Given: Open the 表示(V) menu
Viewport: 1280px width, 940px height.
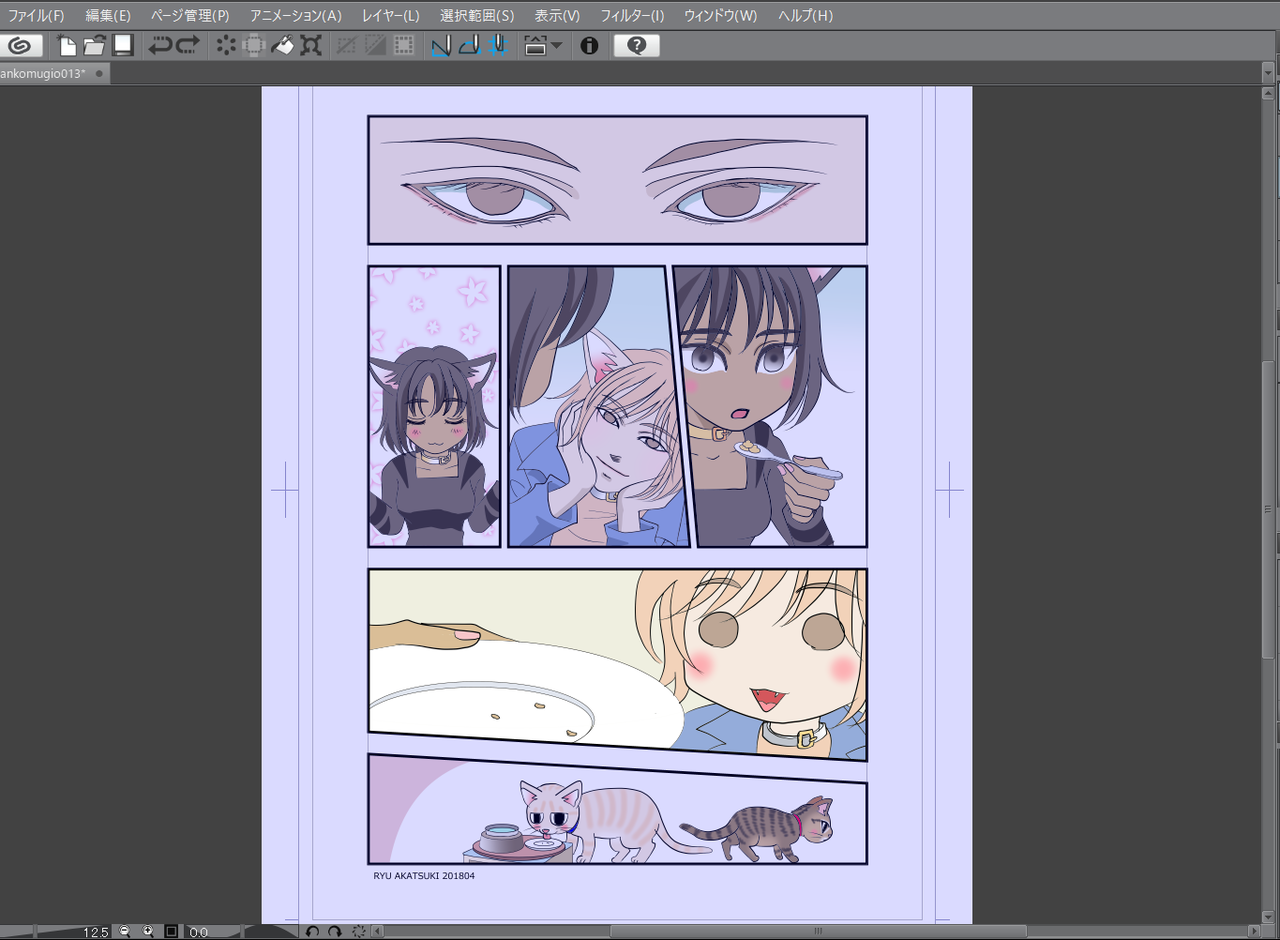Looking at the screenshot, I should tap(557, 16).
